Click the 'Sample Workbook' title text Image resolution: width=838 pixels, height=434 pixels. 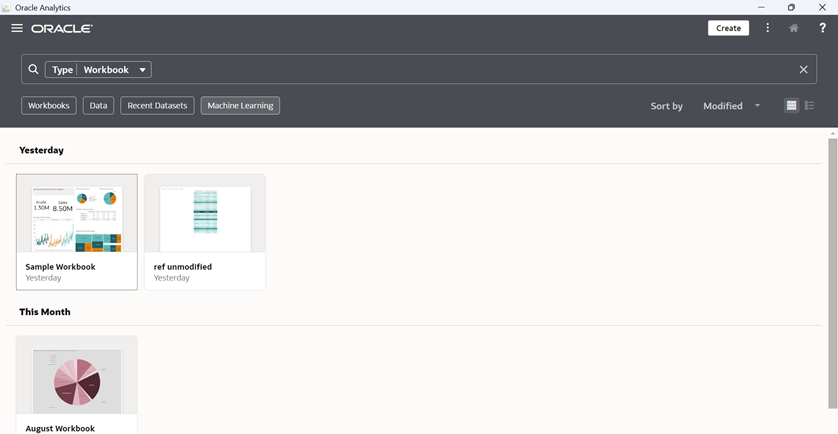[60, 267]
